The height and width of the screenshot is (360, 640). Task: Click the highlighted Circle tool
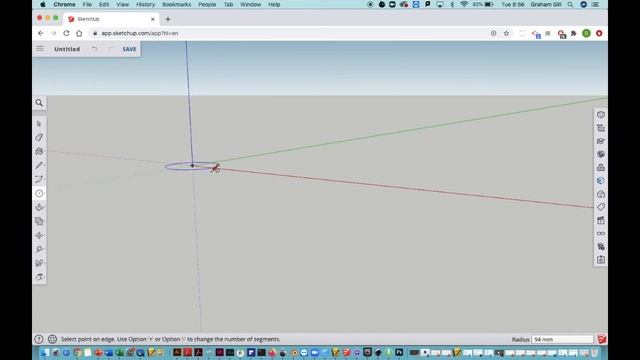tap(39, 193)
